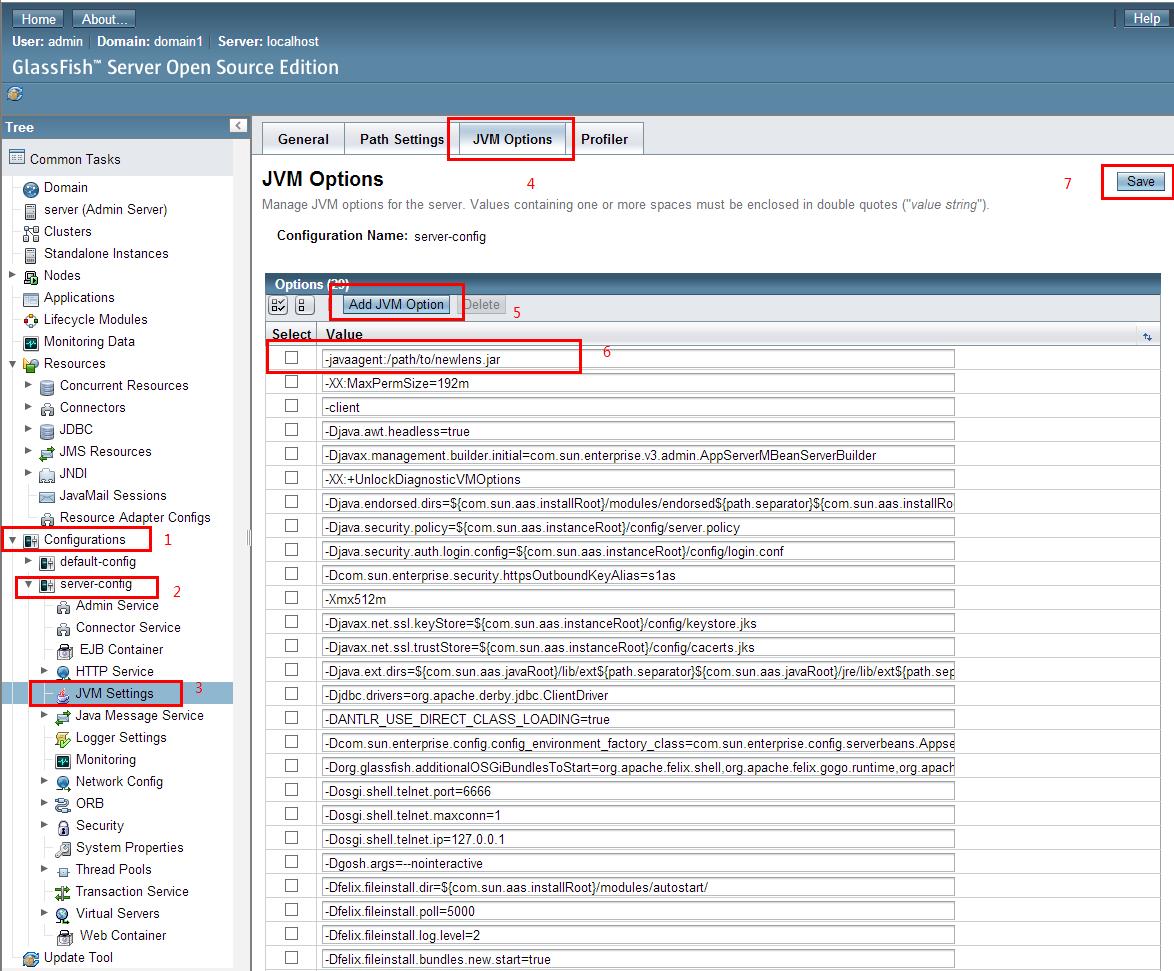This screenshot has width=1174, height=971.
Task: Open EJB Container in the tree
Action: (121, 649)
